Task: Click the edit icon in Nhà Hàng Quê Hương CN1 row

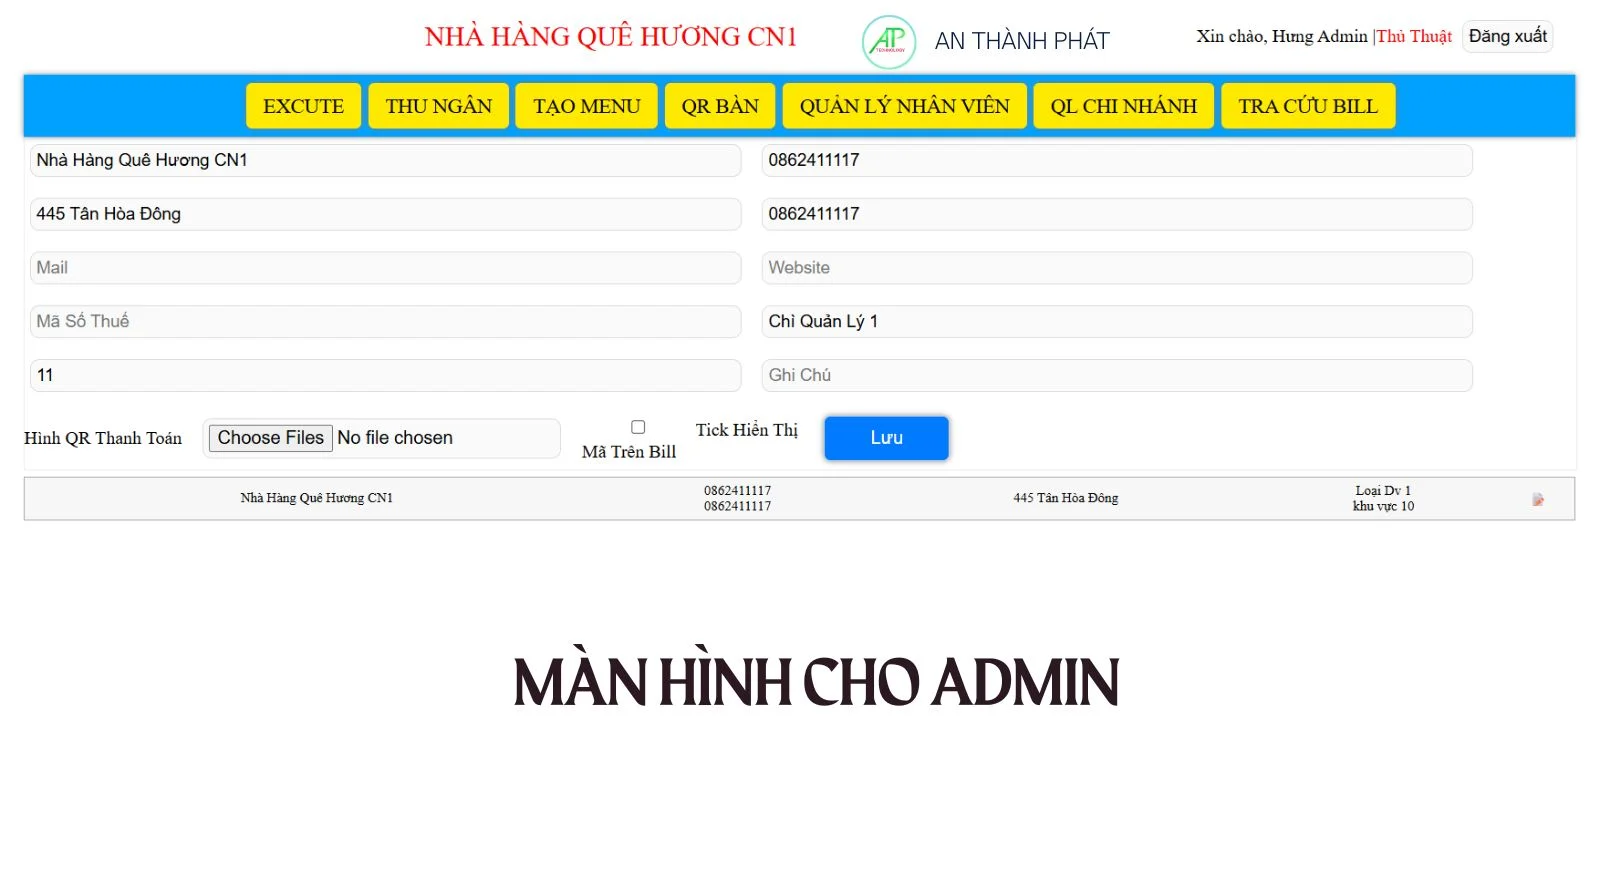Action: (x=1538, y=499)
